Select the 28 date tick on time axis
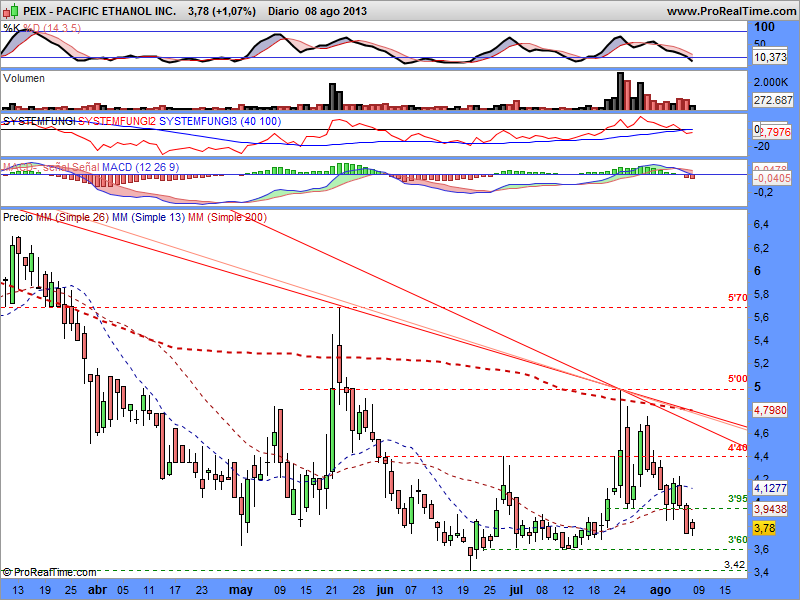This screenshot has height=600, width=800. (359, 590)
